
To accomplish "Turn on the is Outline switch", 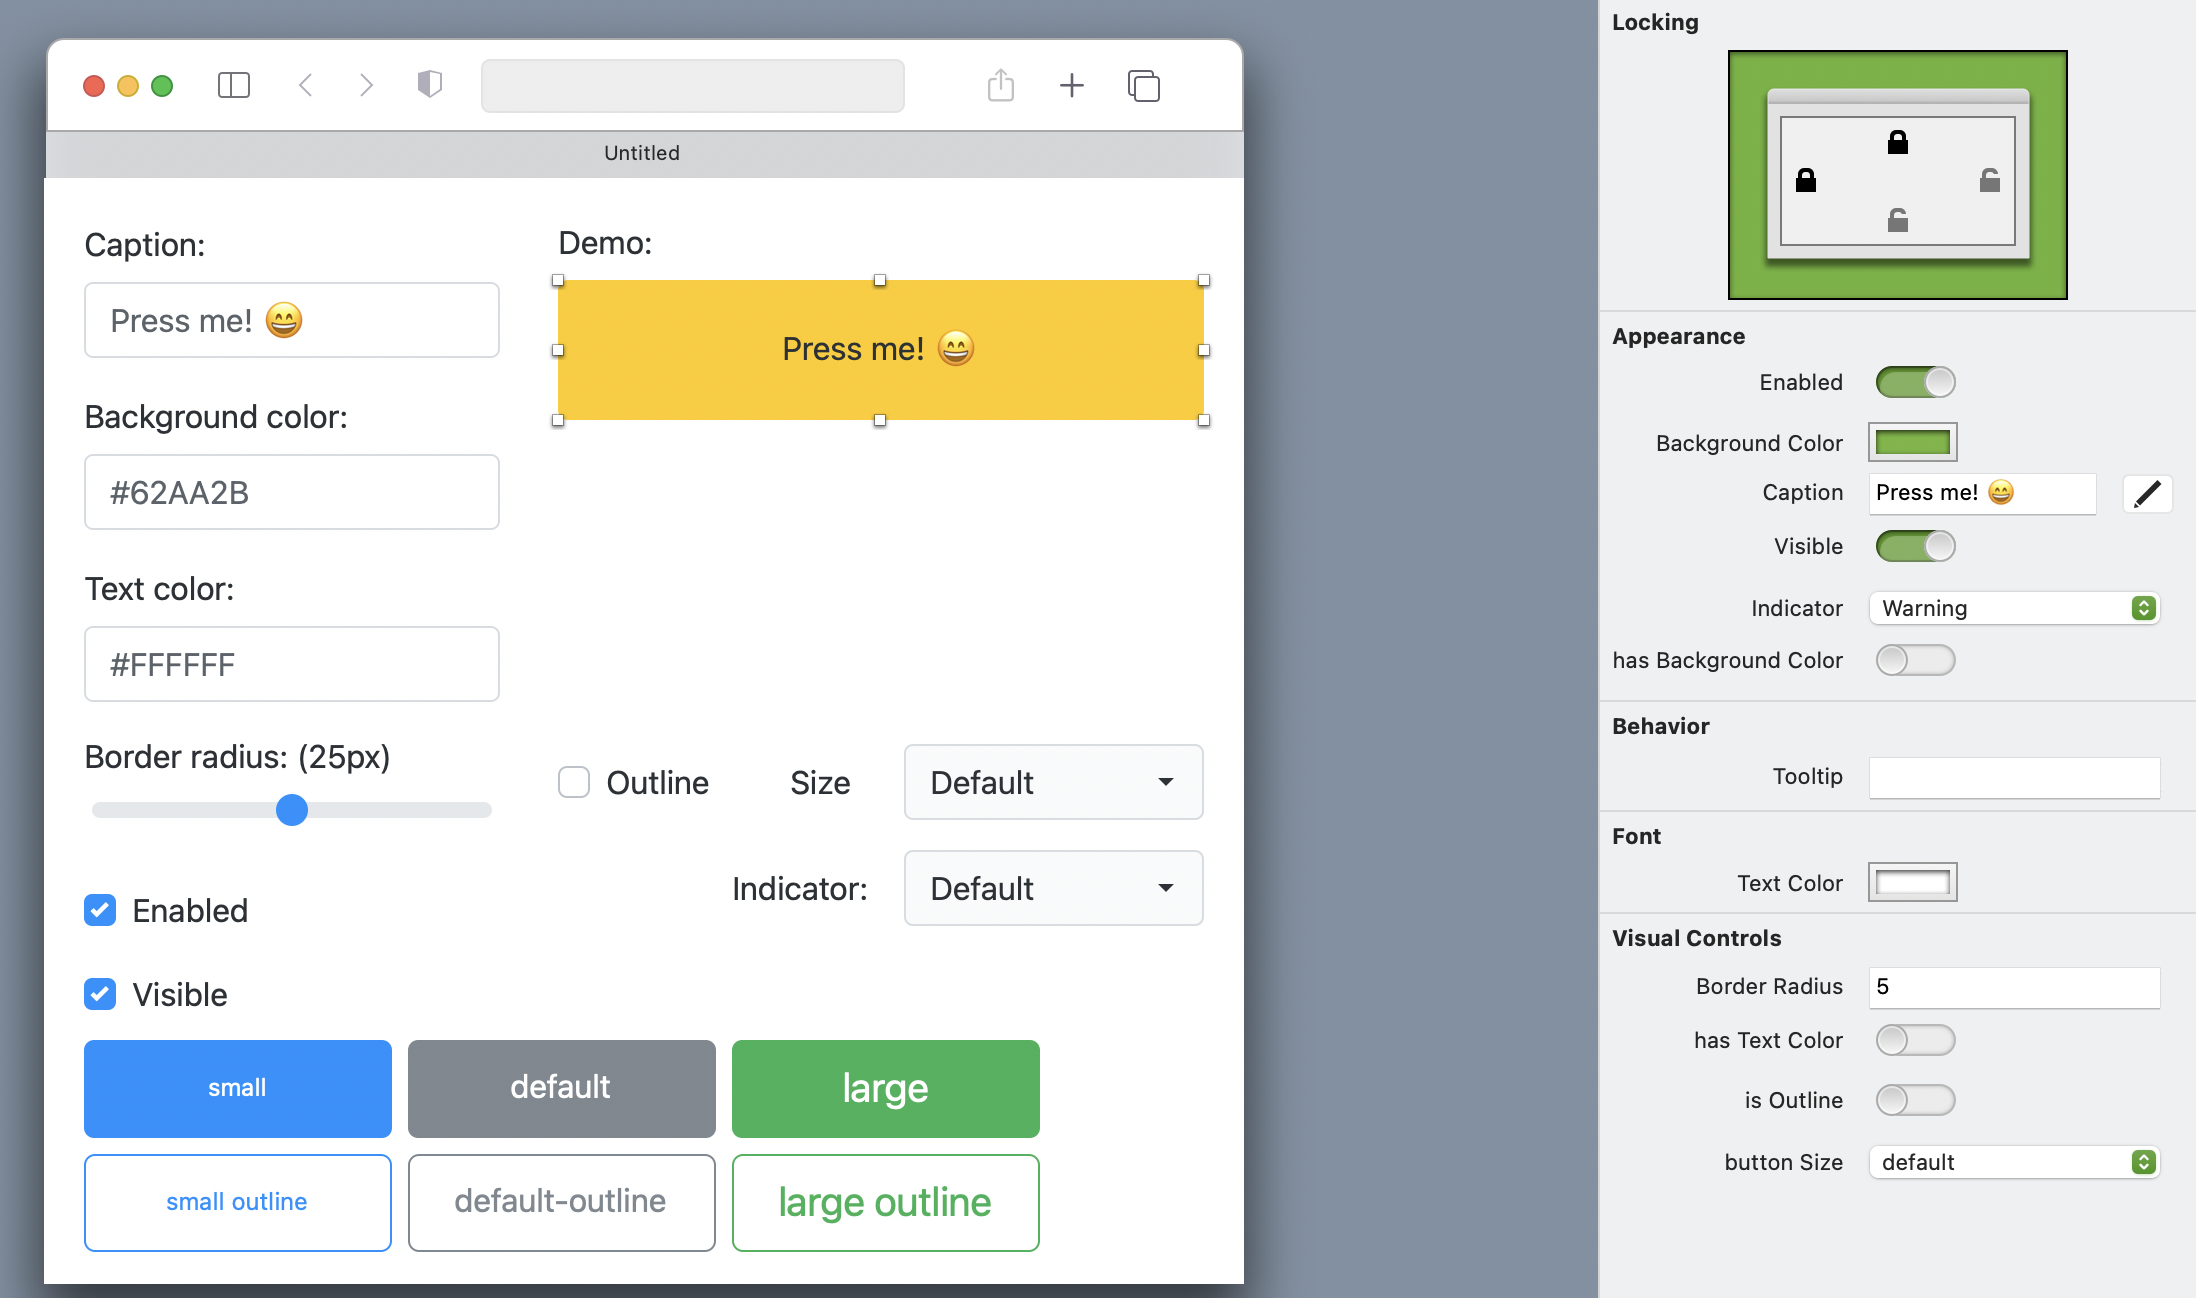I will [1914, 1100].
